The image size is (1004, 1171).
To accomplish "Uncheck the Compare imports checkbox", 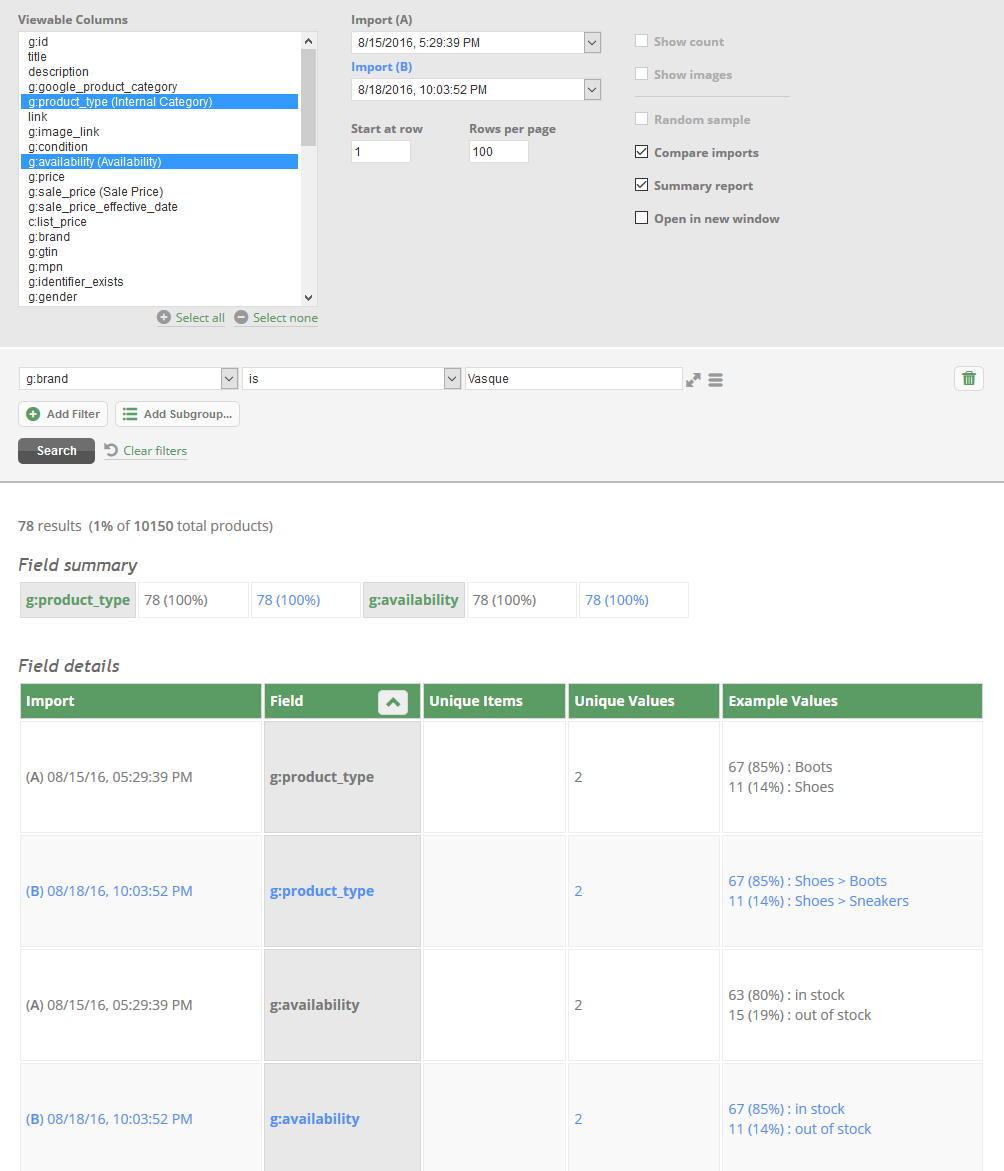I will pyautogui.click(x=641, y=153).
